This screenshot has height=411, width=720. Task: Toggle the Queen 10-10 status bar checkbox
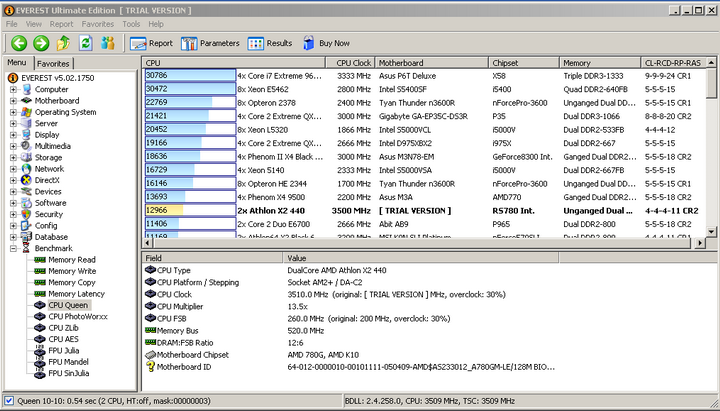[9, 401]
